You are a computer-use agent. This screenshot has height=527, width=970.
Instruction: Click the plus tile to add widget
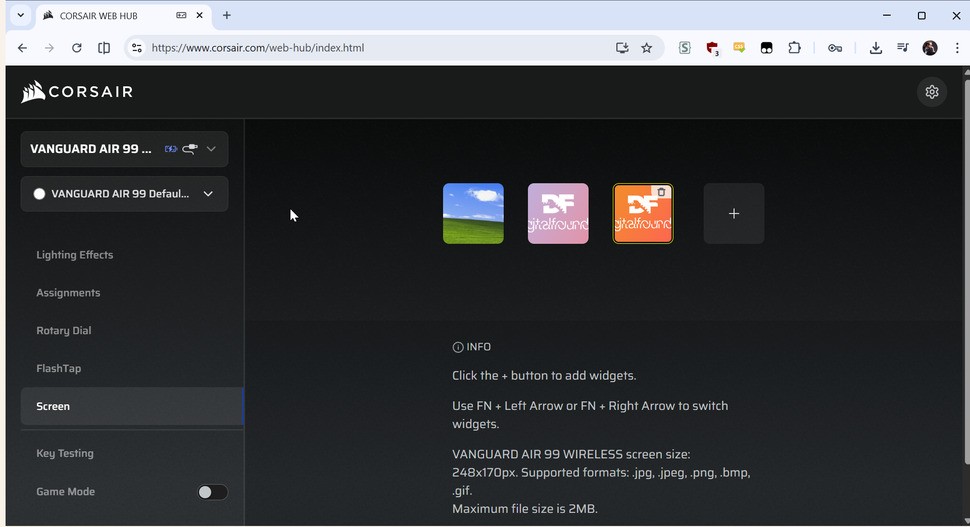click(734, 213)
